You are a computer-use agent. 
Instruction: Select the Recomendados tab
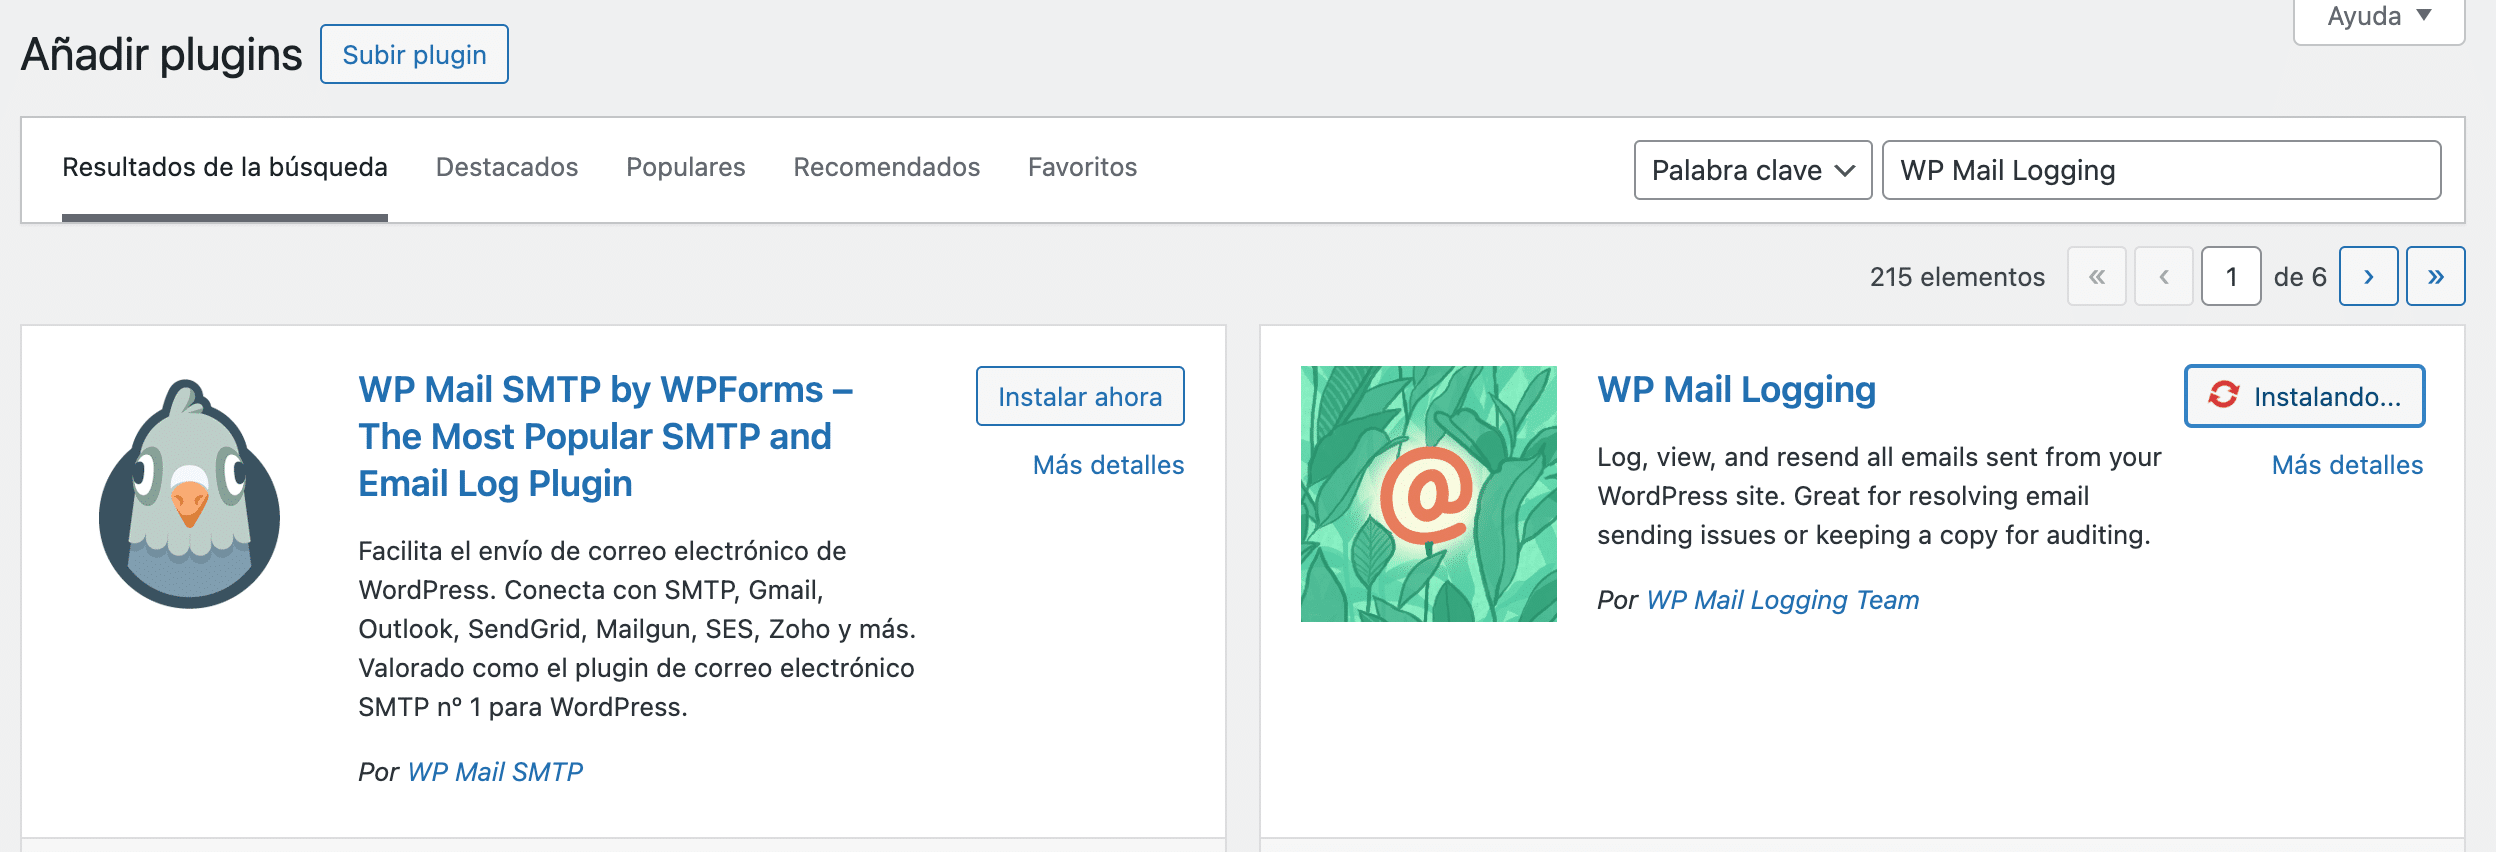click(886, 167)
